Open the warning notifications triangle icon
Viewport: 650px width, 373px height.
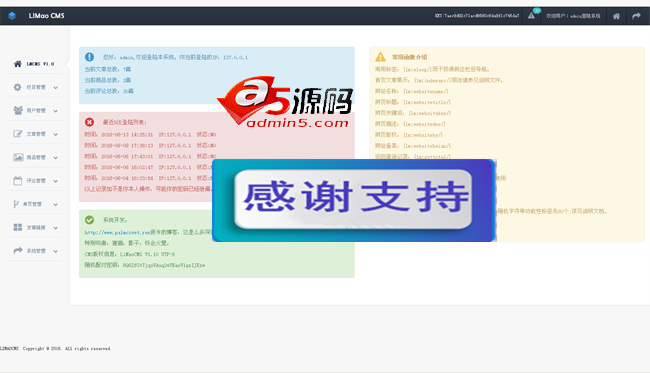click(531, 16)
